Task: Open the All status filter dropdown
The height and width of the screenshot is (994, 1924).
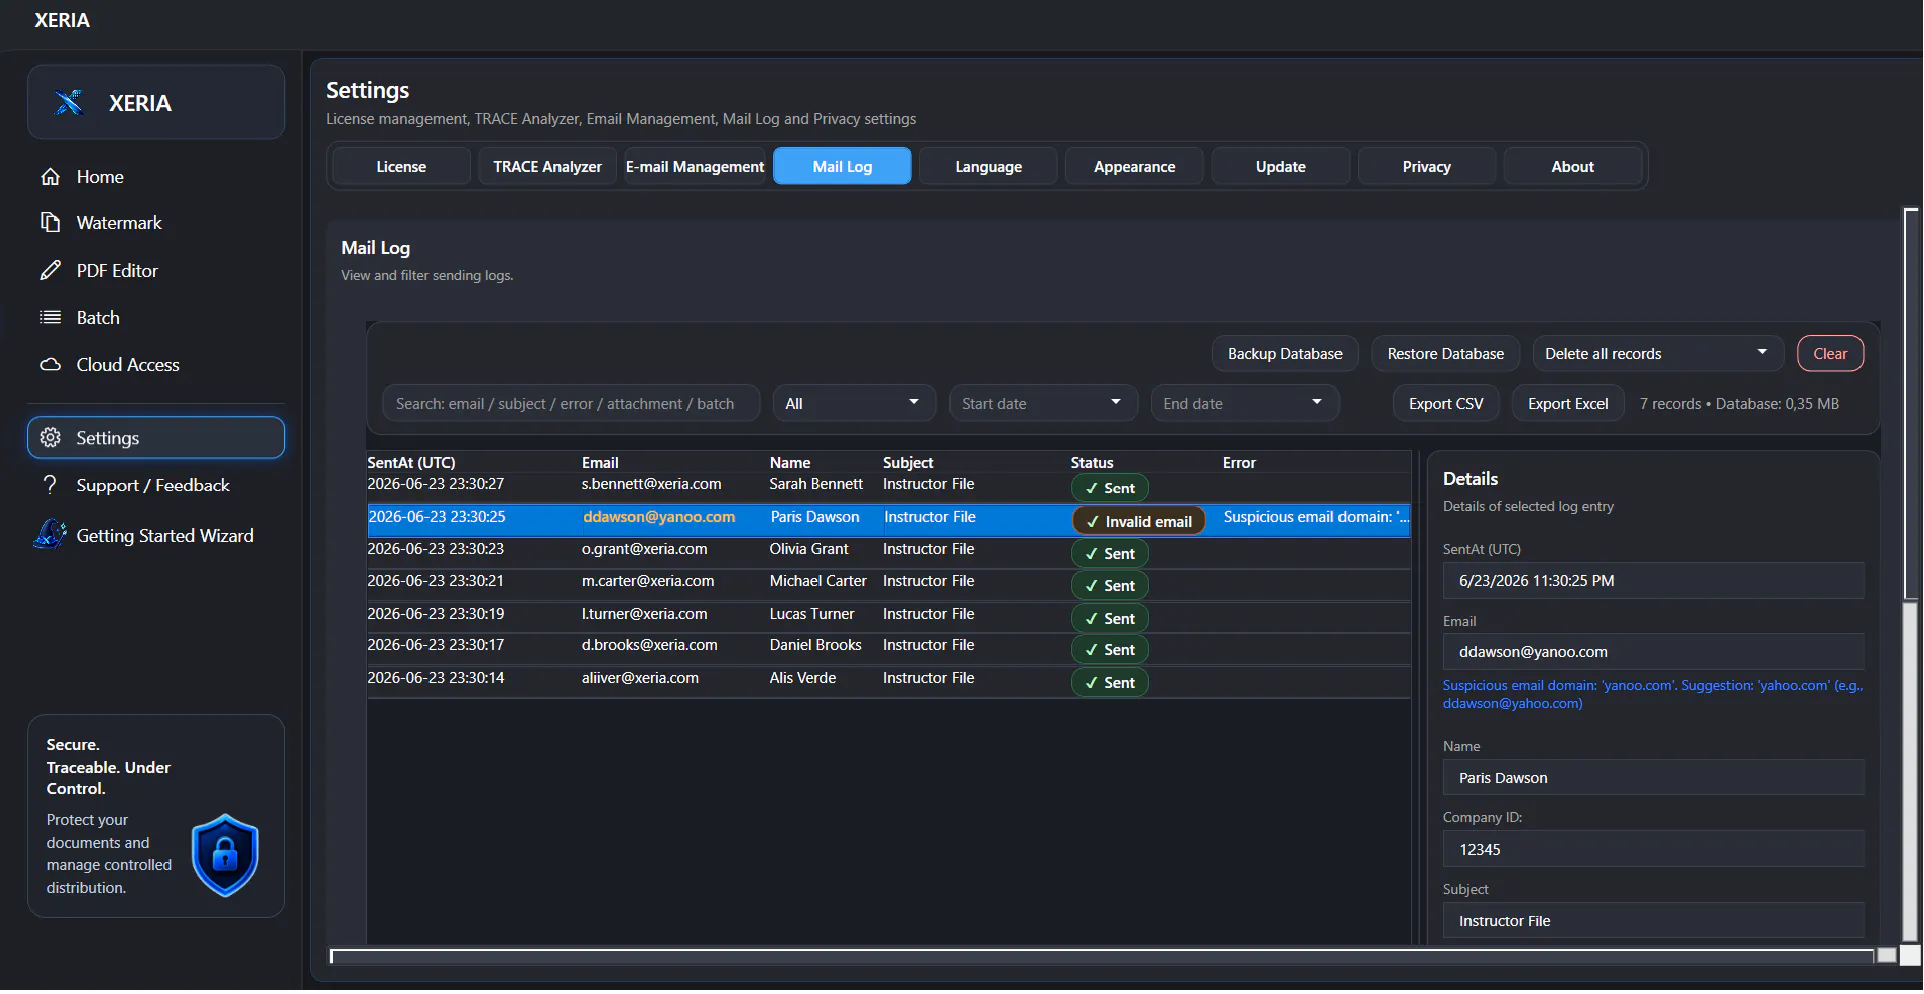Action: [853, 403]
